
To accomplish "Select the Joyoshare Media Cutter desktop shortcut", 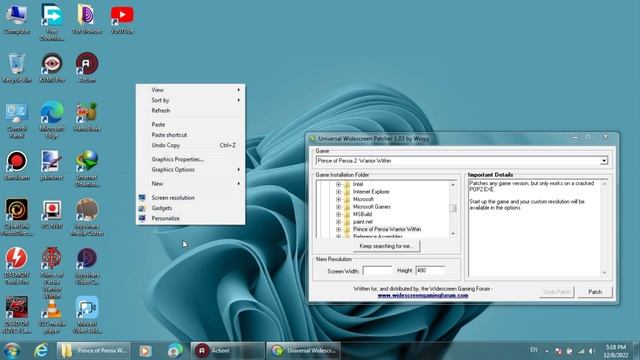I will [87, 217].
